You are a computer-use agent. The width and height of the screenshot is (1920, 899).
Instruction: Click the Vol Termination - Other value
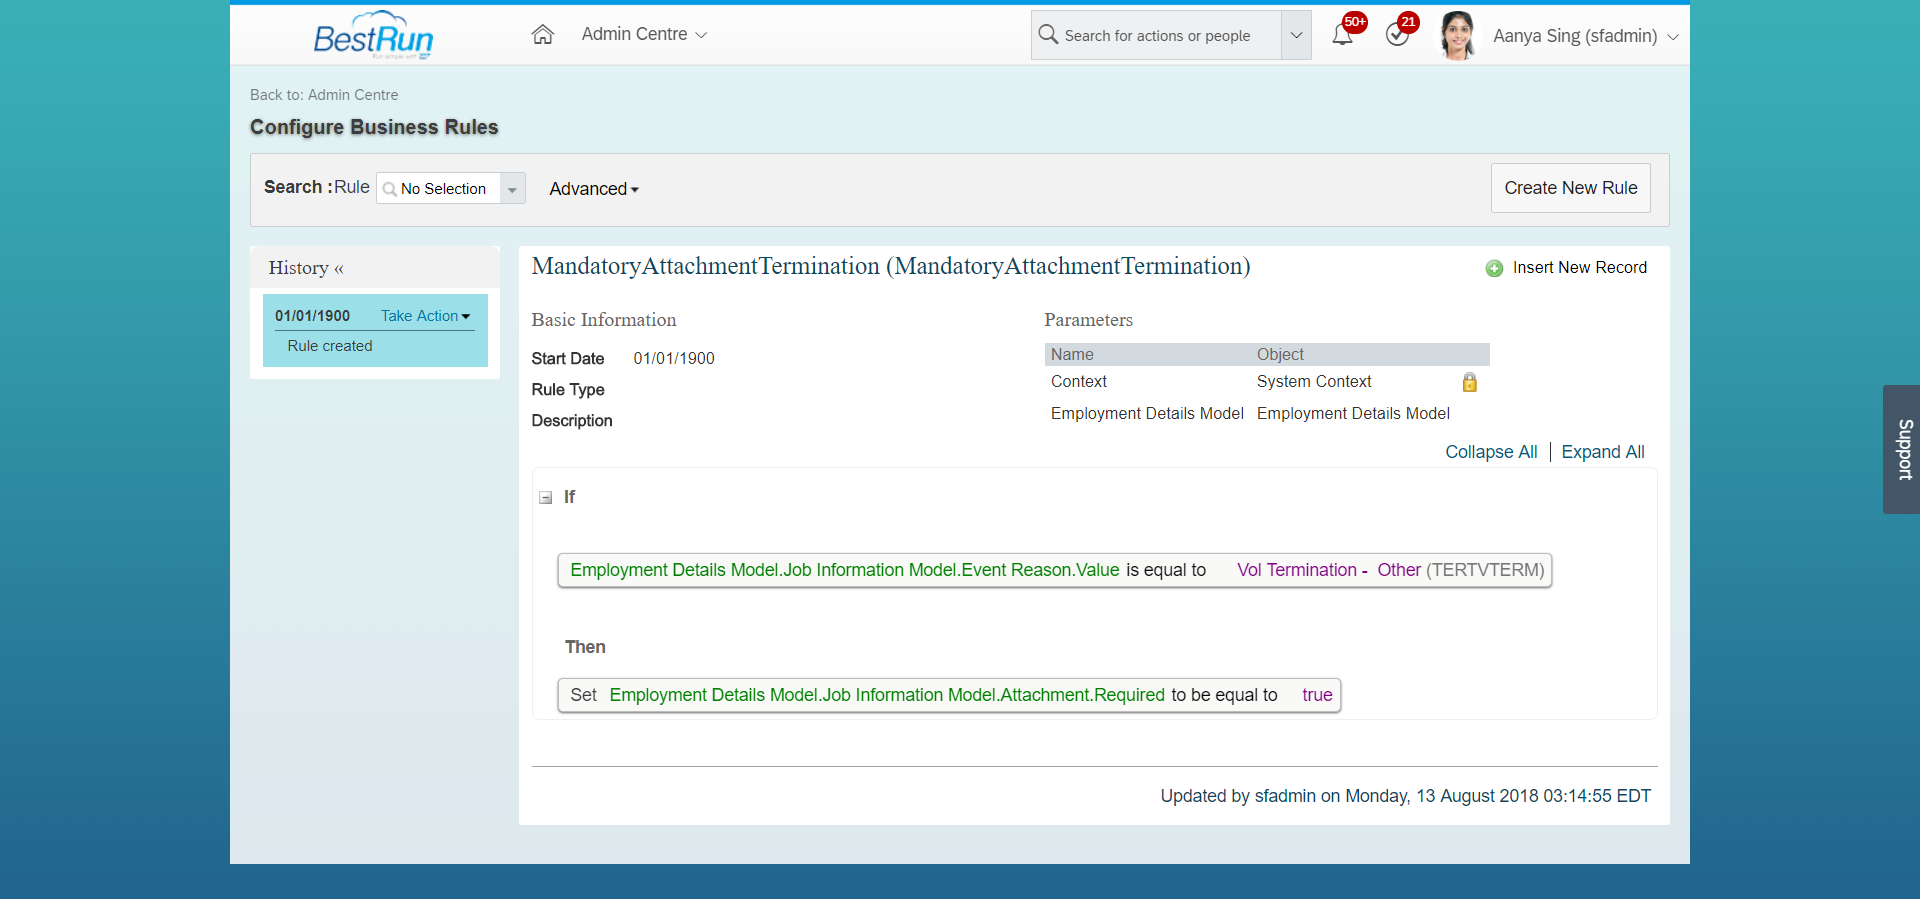tap(1328, 570)
